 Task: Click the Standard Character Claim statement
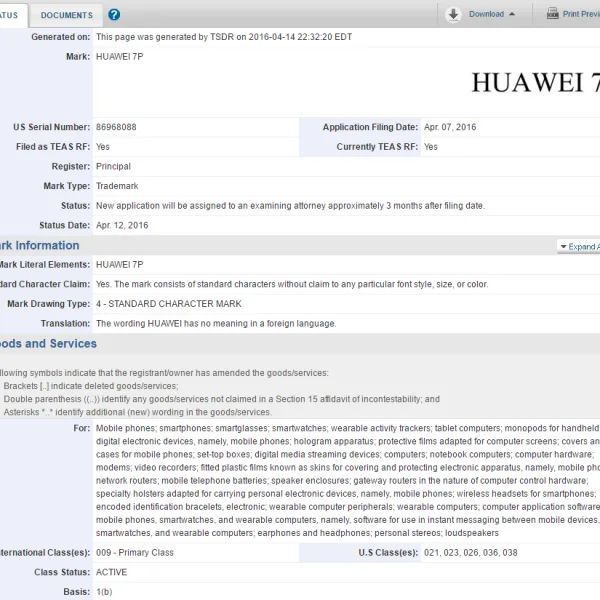point(292,284)
